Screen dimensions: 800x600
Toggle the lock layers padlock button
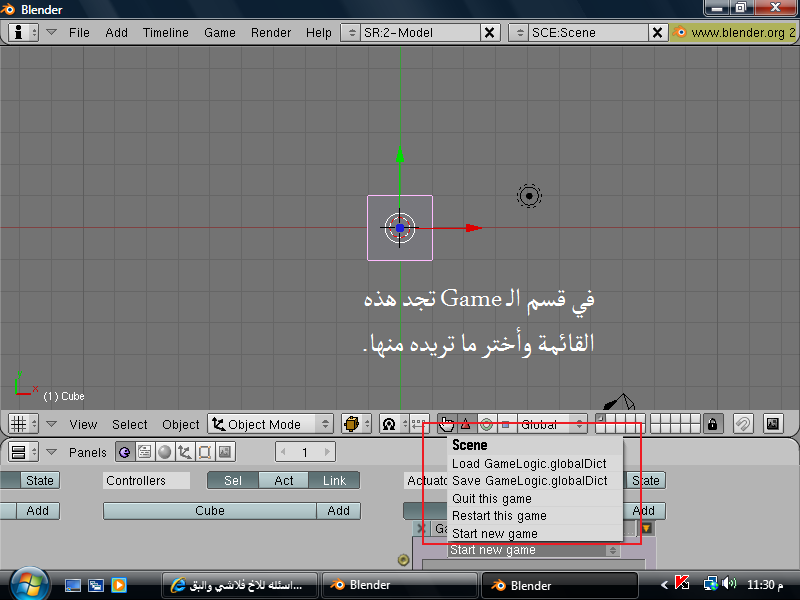713,424
